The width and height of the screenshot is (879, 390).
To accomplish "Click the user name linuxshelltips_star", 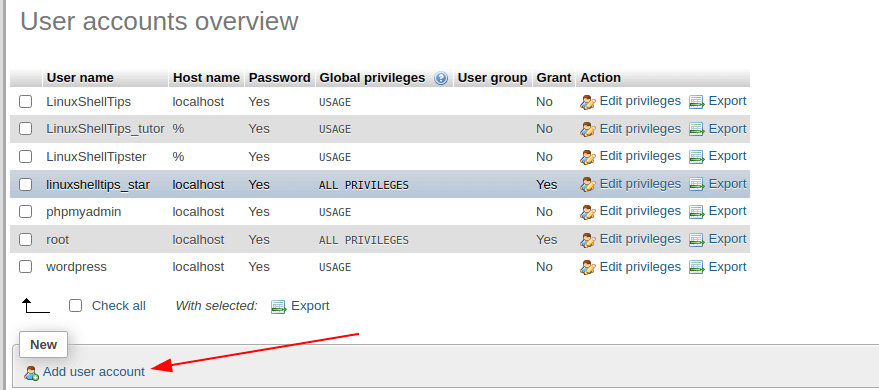I will [98, 184].
